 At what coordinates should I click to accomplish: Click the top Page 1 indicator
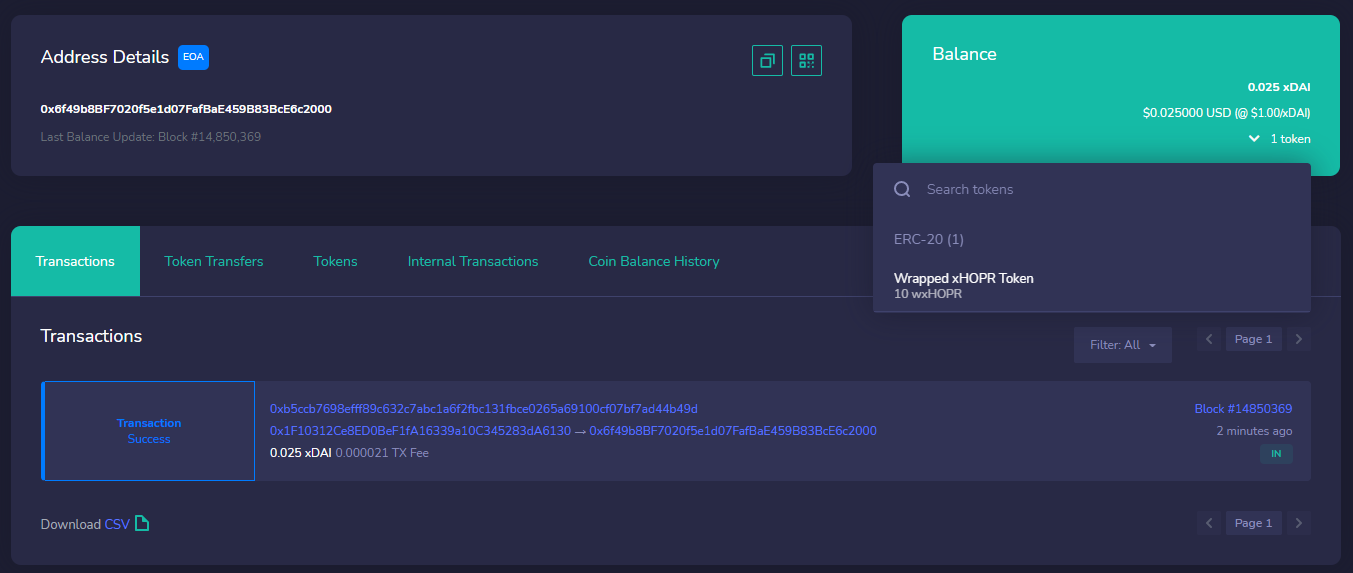[x=1254, y=339]
